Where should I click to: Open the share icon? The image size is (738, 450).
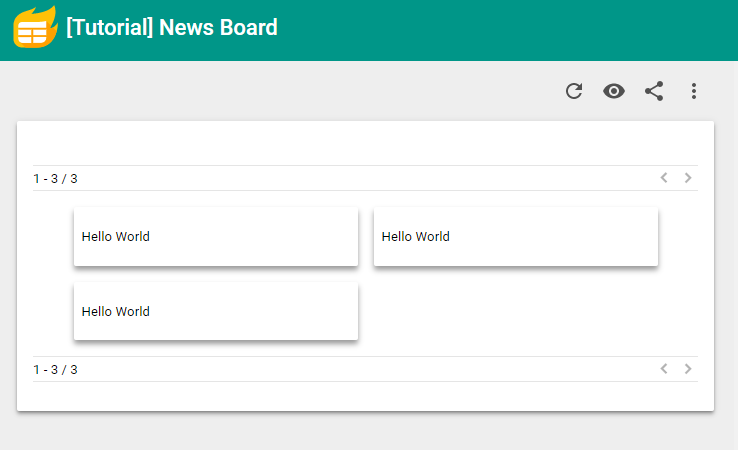(x=654, y=91)
